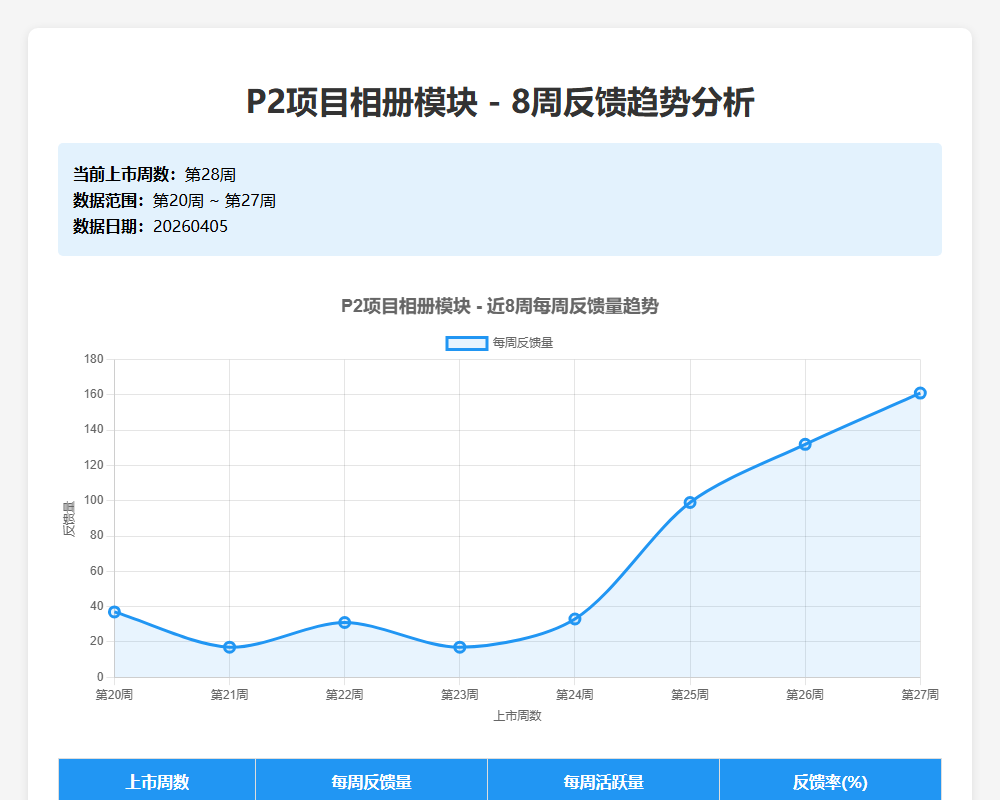Click the 0 y-axis tick label
Image resolution: width=1000 pixels, height=800 pixels.
click(x=100, y=677)
